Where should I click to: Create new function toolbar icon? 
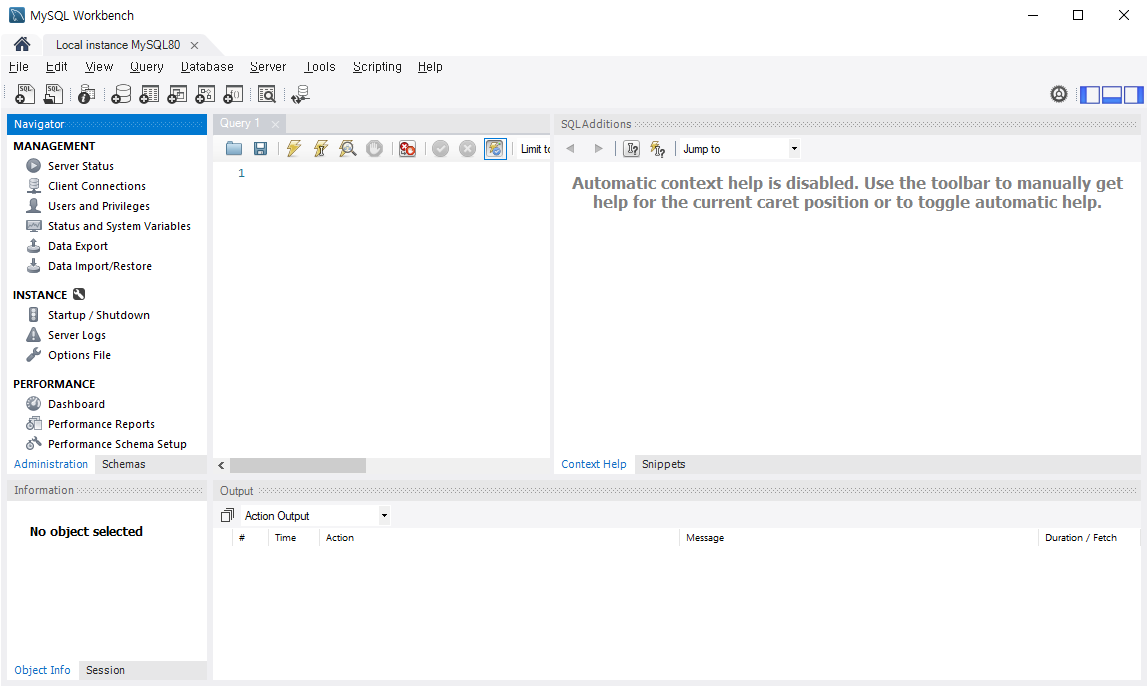point(233,94)
